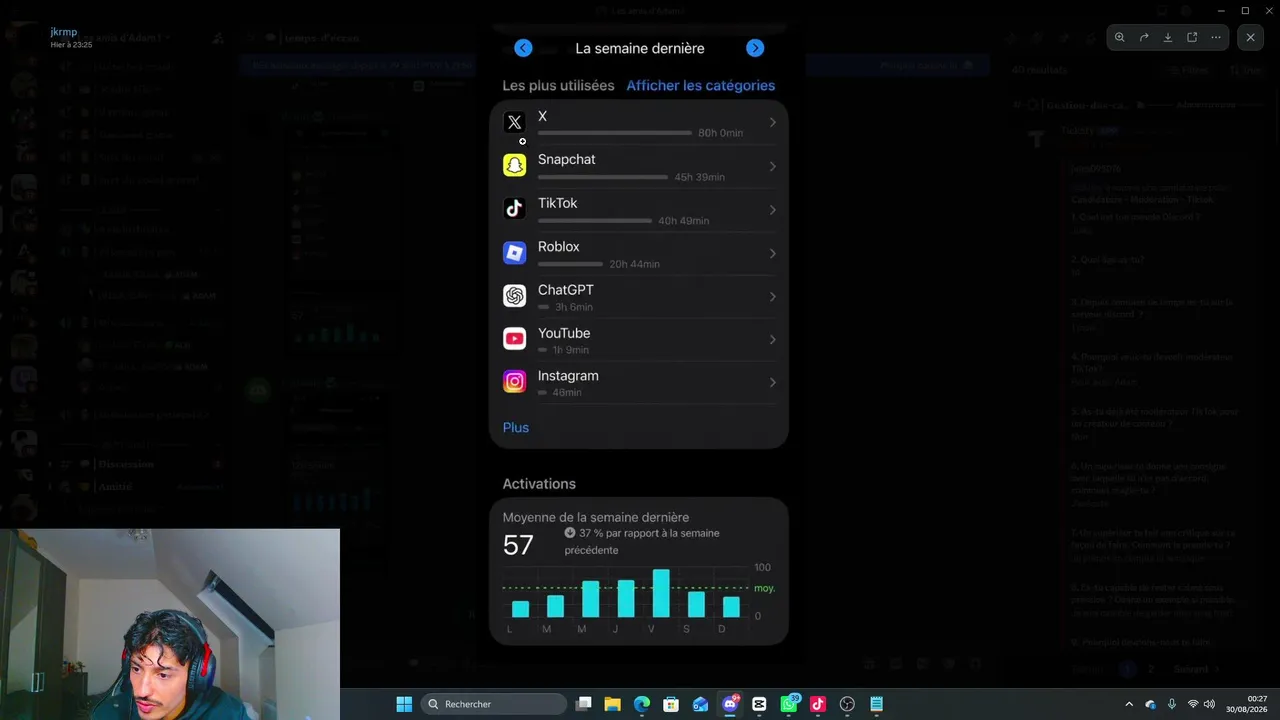Click the Rechercher taskbar search box
The height and width of the screenshot is (720, 1280).
pyautogui.click(x=493, y=704)
